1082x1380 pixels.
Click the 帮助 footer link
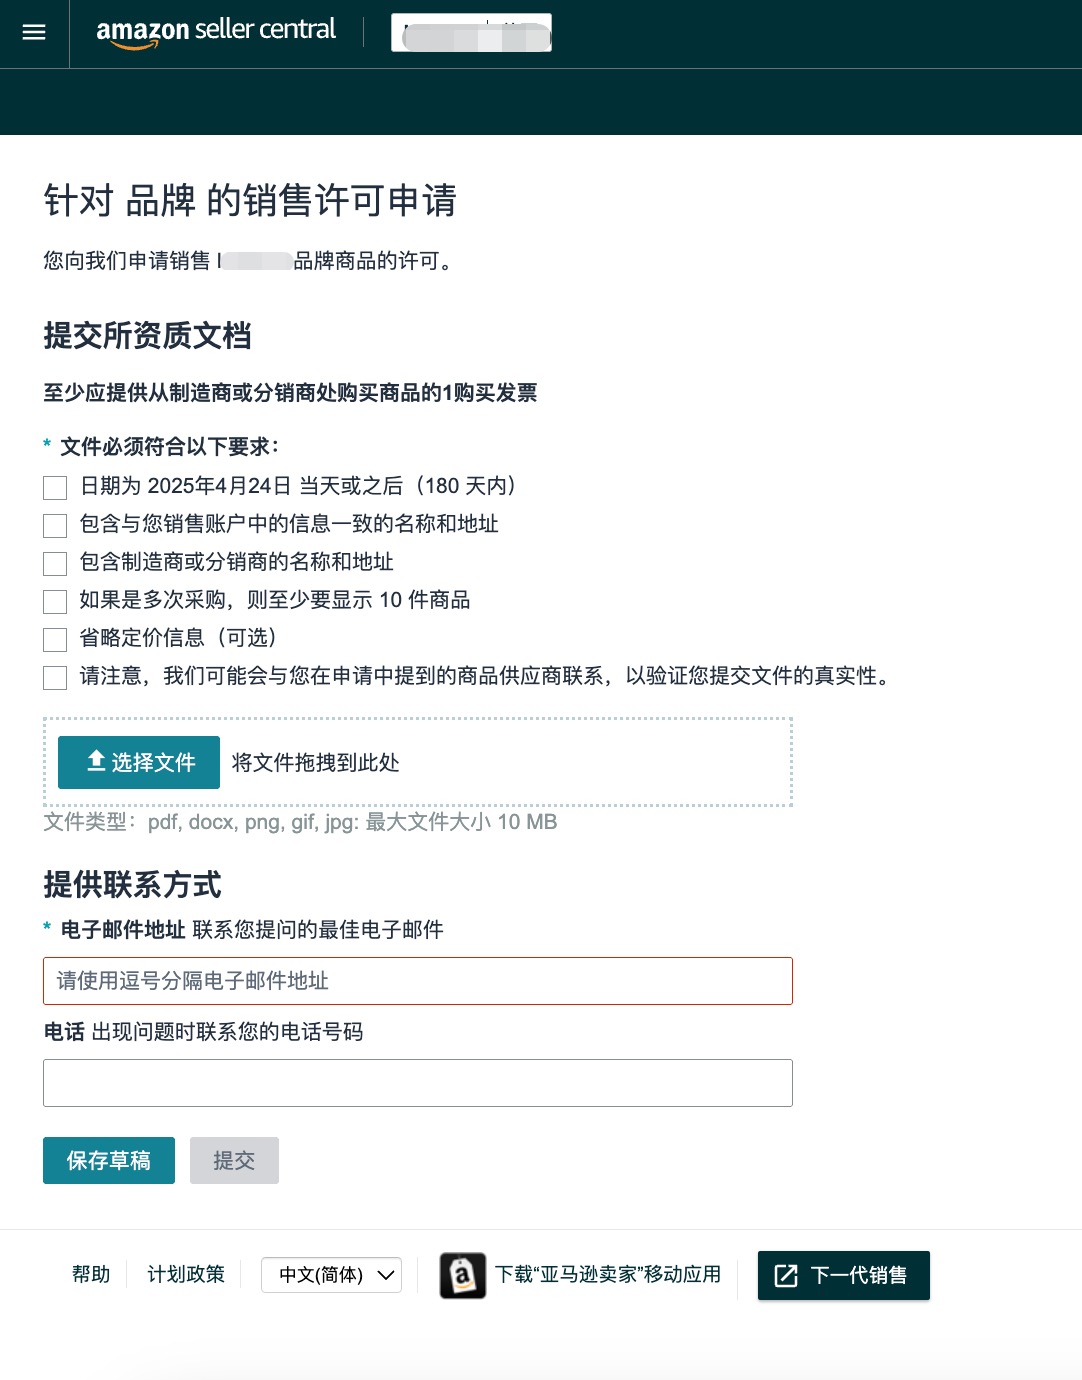click(x=91, y=1274)
